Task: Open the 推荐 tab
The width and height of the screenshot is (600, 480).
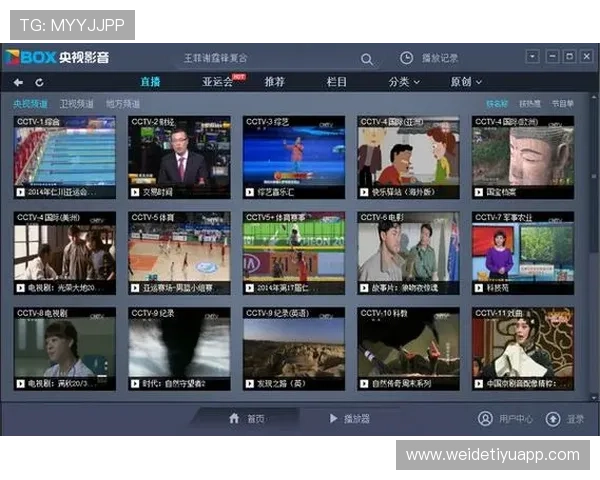Action: tap(275, 82)
